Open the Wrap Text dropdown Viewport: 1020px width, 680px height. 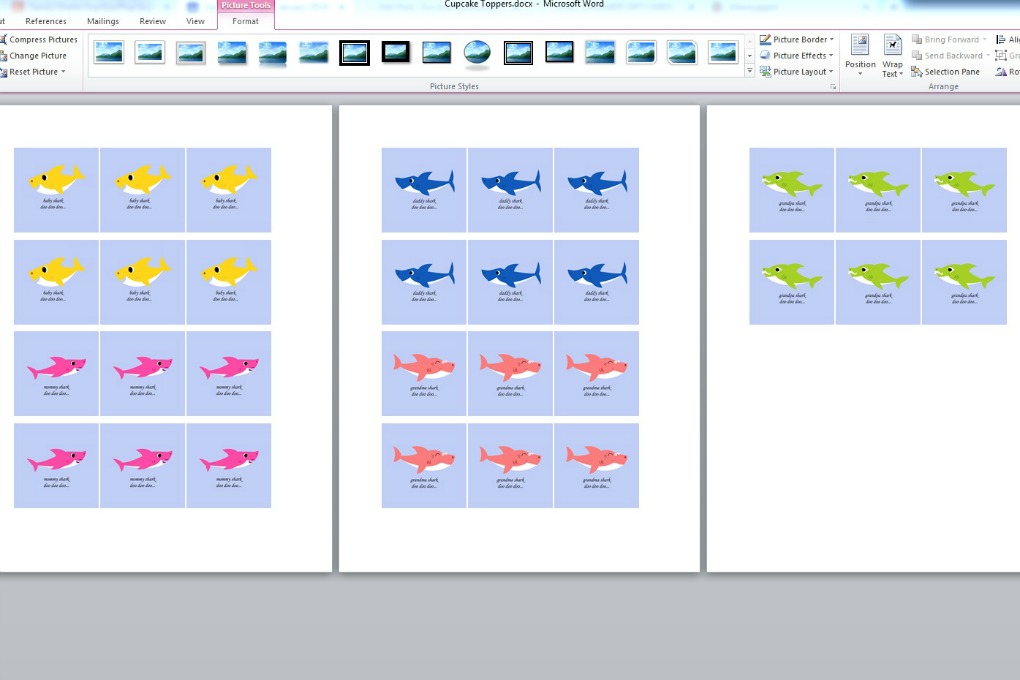[x=892, y=55]
